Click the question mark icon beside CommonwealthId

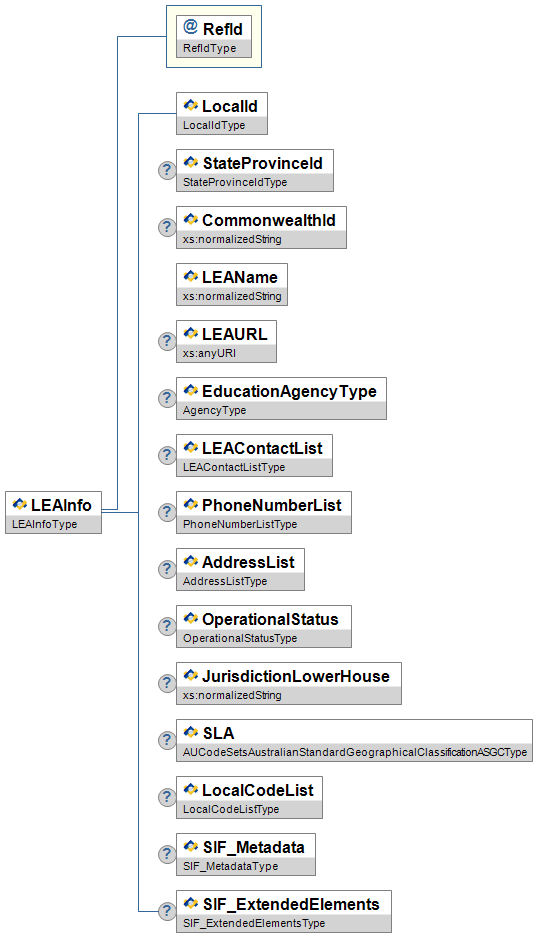coord(167,227)
